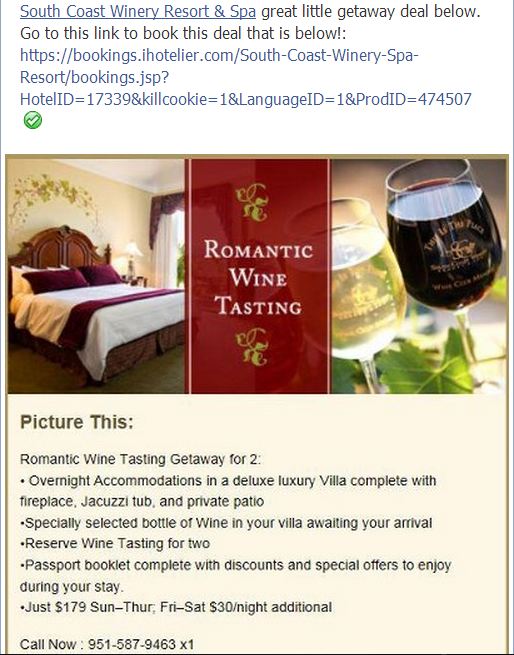
Task: Click the Call Now 951-587-9463 x1 phone number
Action: (x=107, y=644)
